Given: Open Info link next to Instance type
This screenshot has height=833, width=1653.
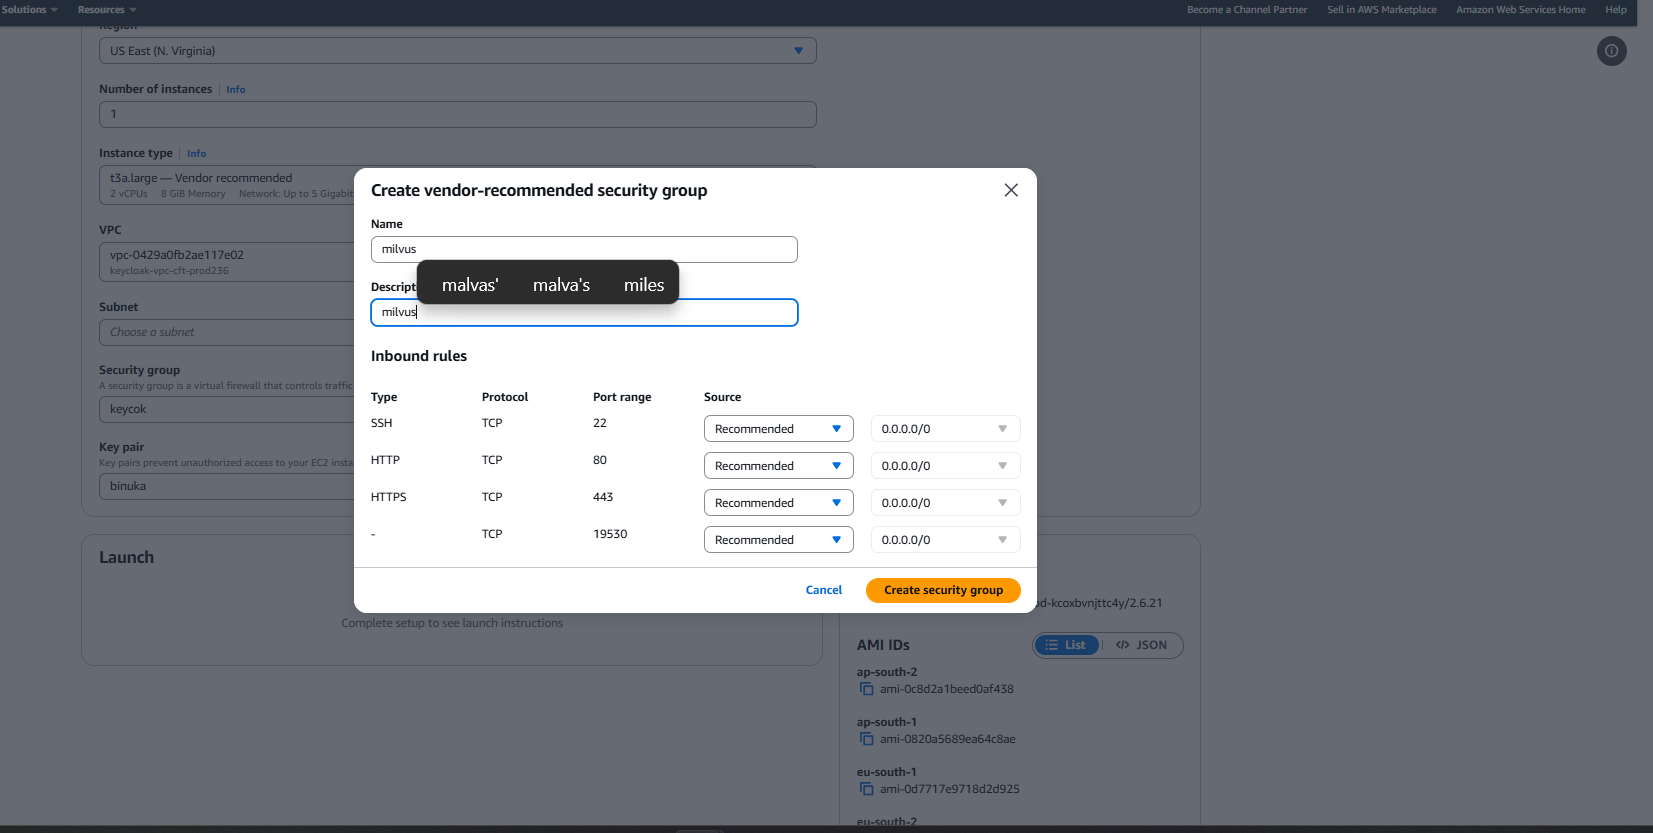Looking at the screenshot, I should (x=196, y=154).
